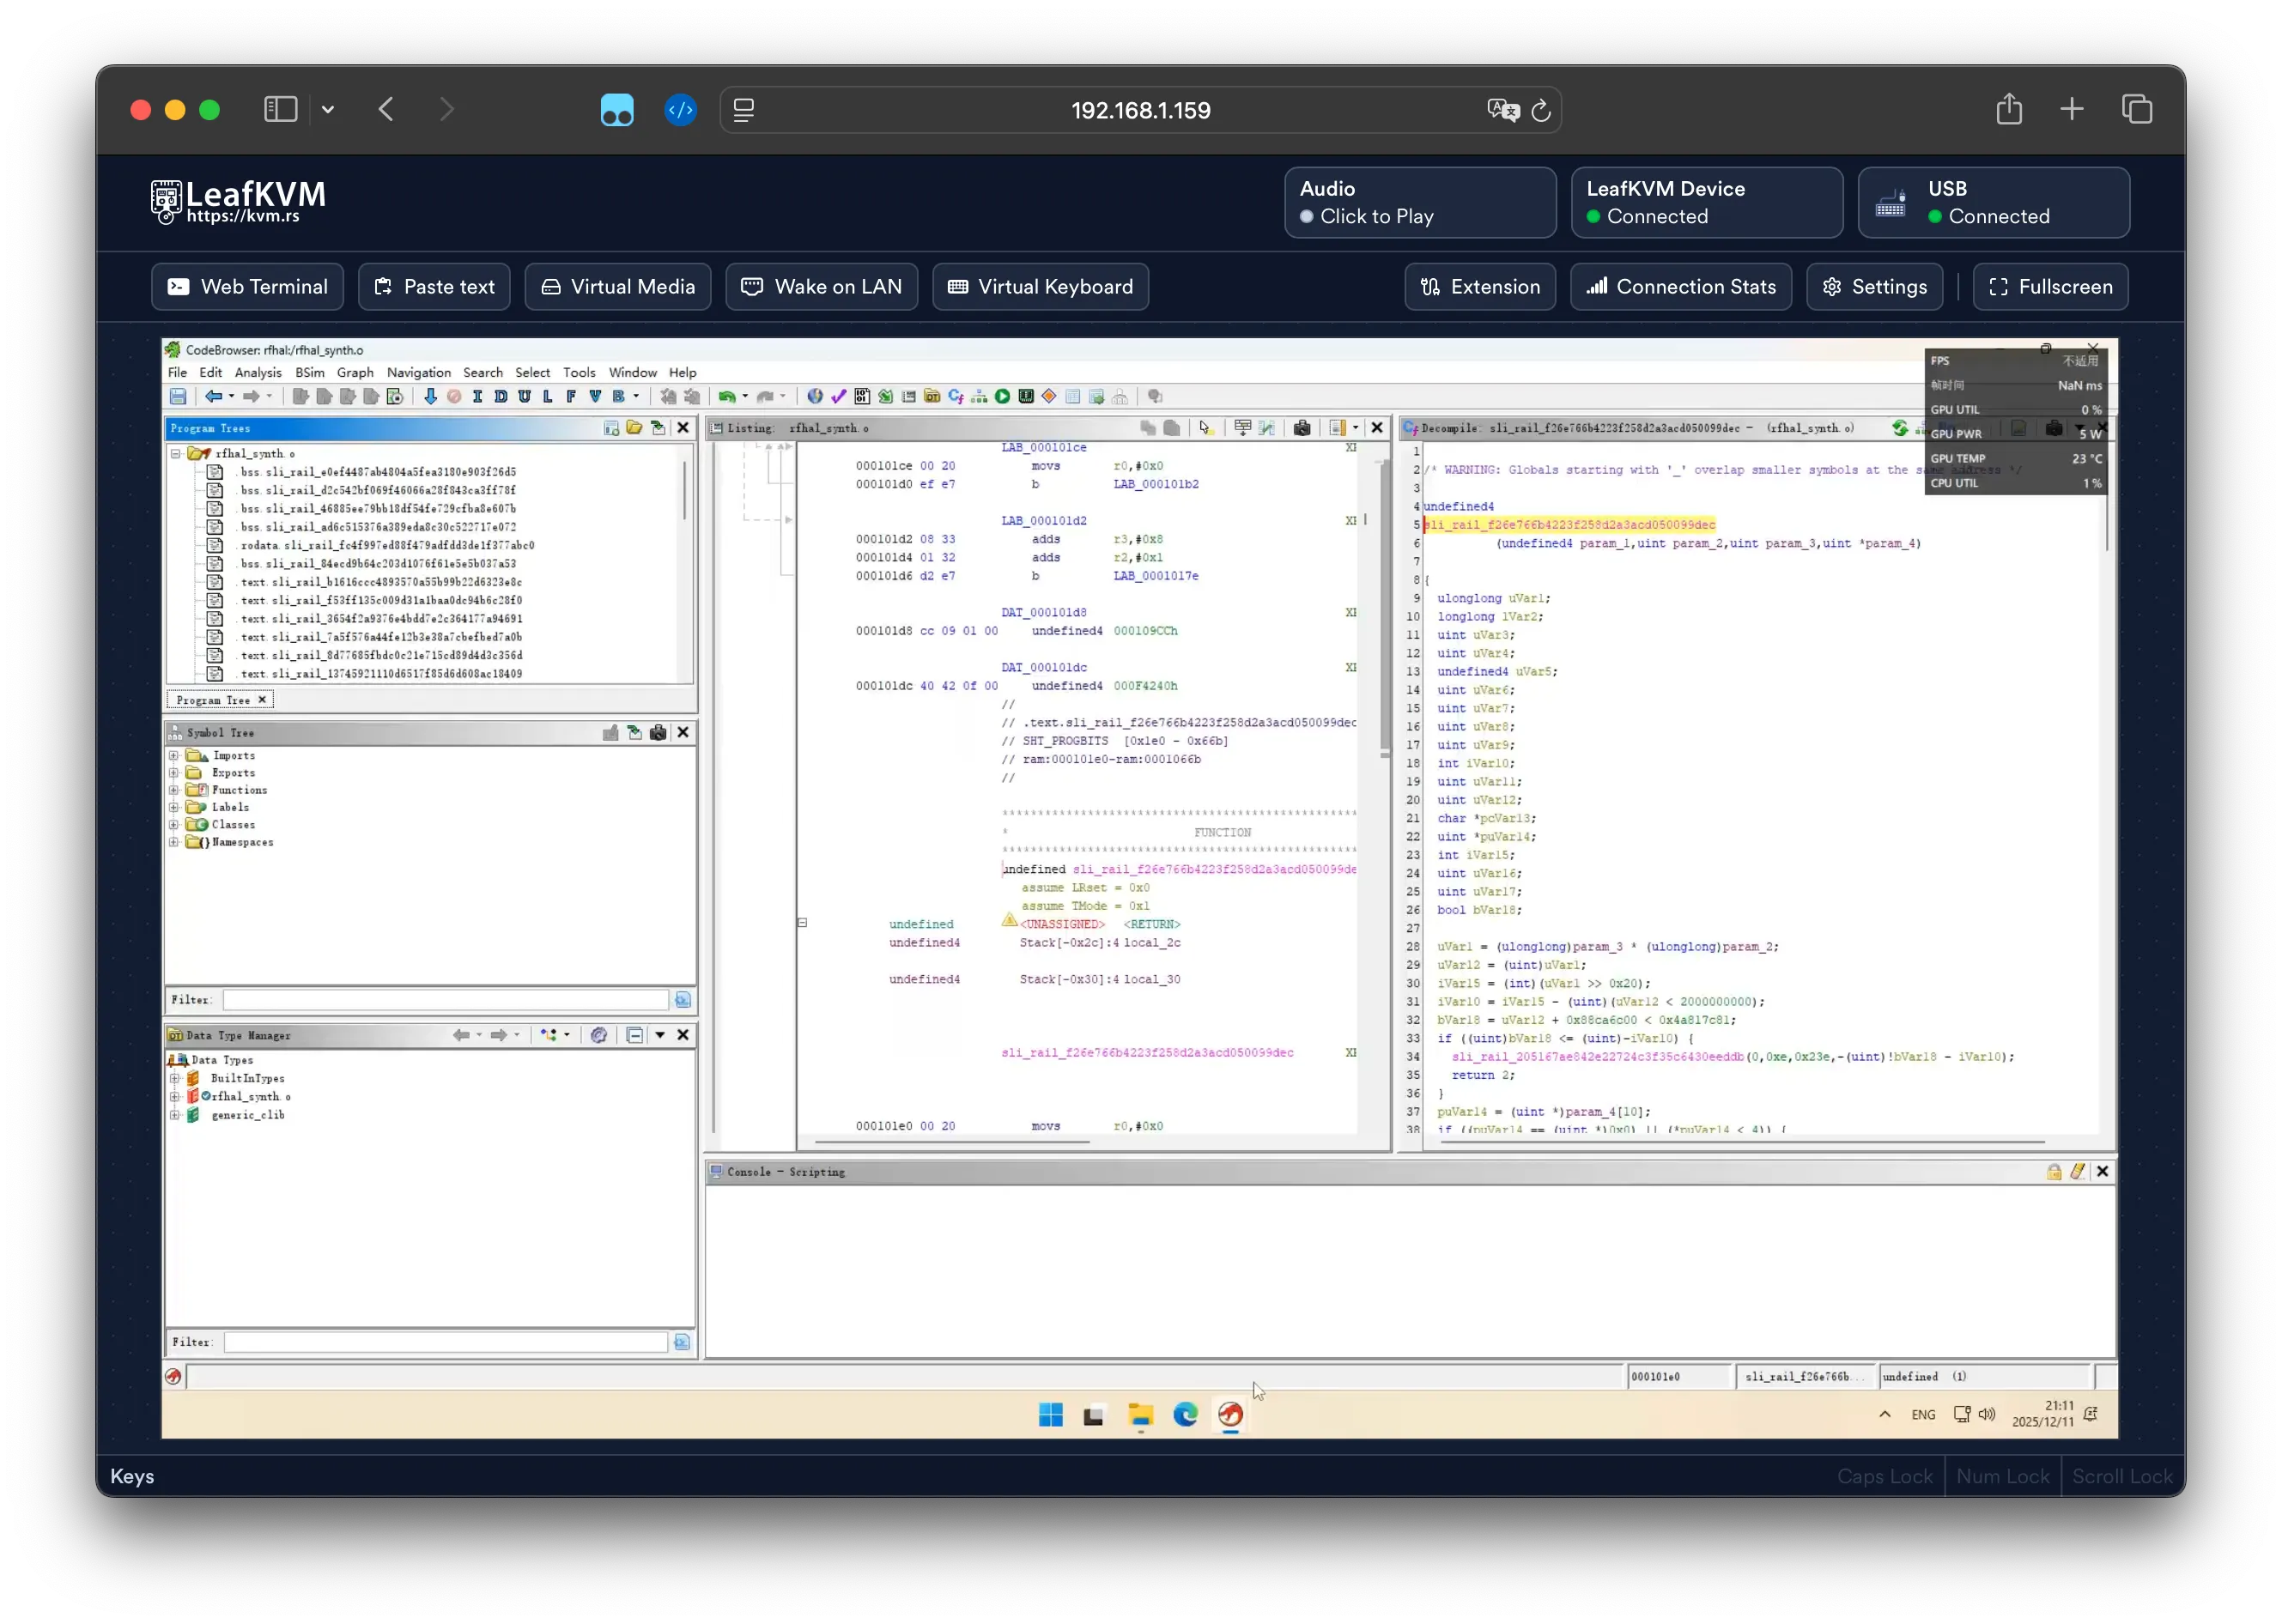Click the Clear Console icon in Scripting panel
Image resolution: width=2282 pixels, height=1624 pixels.
pyautogui.click(x=2077, y=1171)
